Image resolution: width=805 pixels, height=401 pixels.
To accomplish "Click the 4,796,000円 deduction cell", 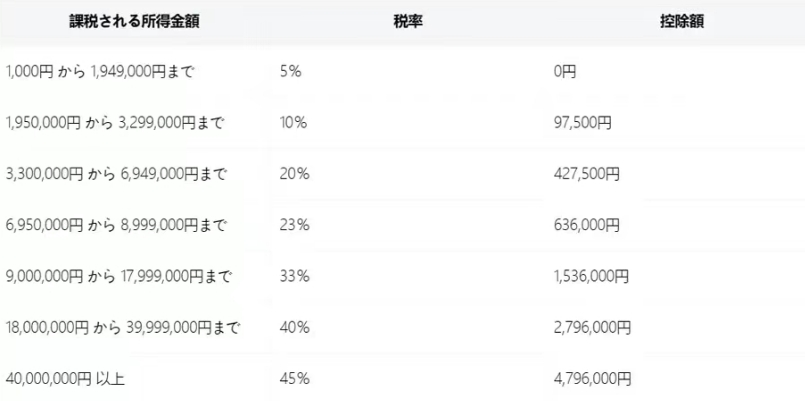I will pyautogui.click(x=592, y=379).
